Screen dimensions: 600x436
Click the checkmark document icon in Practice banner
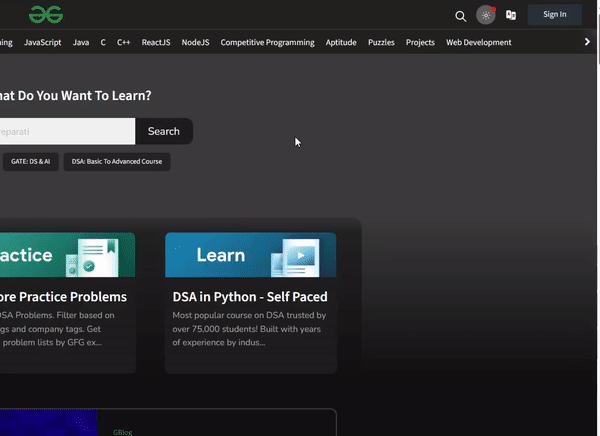click(x=89, y=265)
